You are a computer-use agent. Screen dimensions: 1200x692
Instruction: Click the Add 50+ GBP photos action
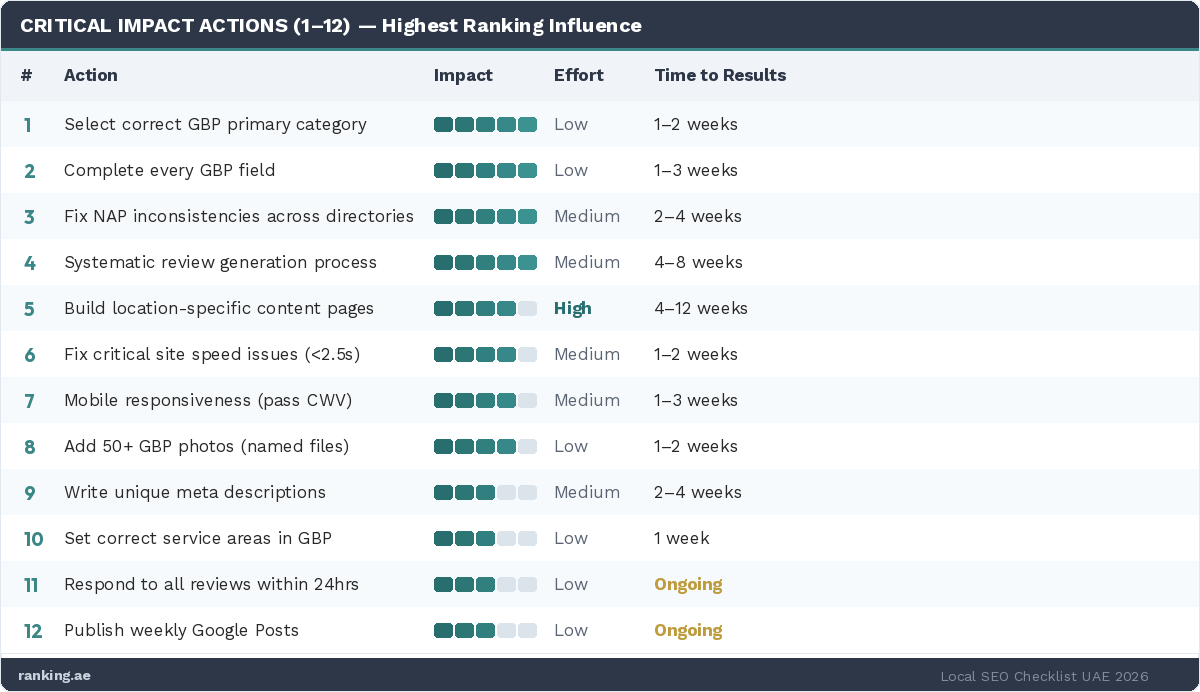(206, 447)
